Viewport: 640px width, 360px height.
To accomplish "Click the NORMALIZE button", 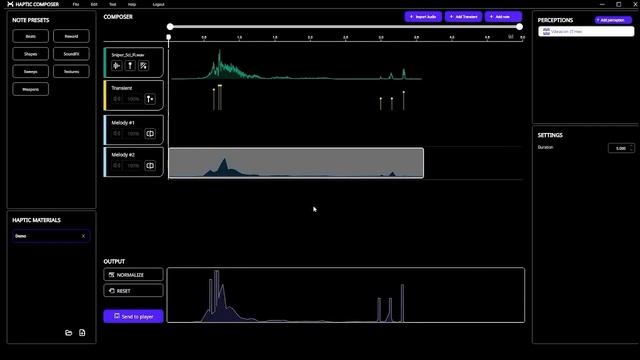I will pos(133,275).
